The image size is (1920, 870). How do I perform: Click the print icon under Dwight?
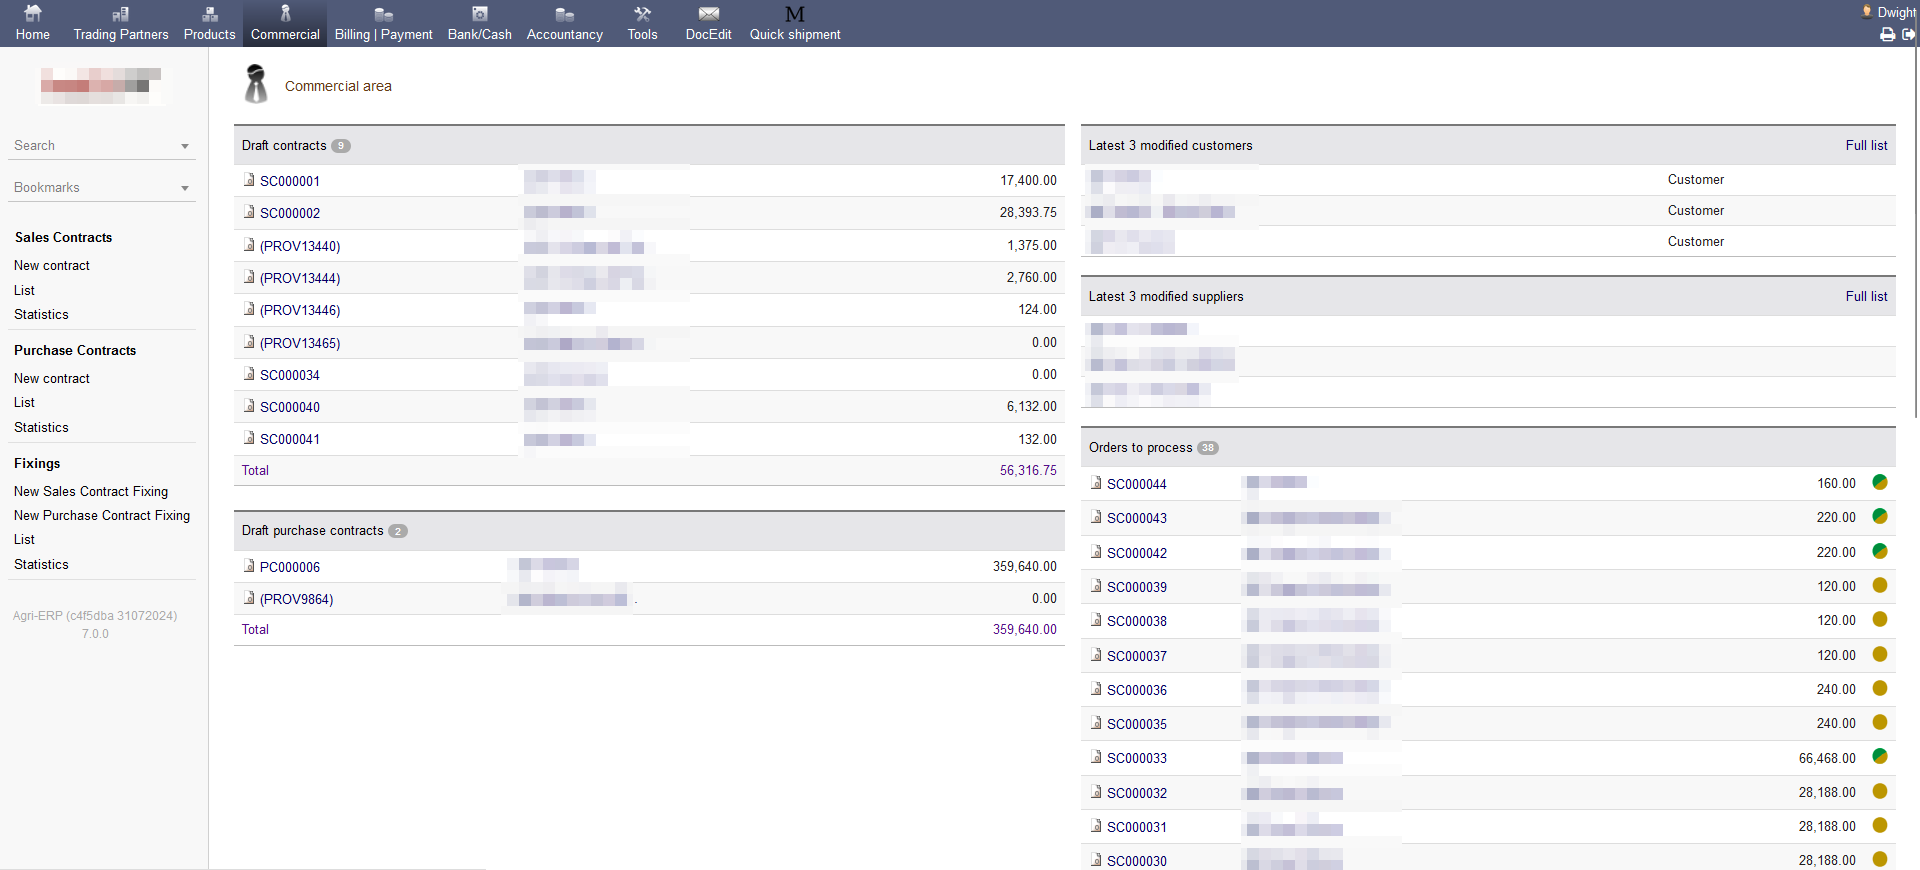[1888, 34]
